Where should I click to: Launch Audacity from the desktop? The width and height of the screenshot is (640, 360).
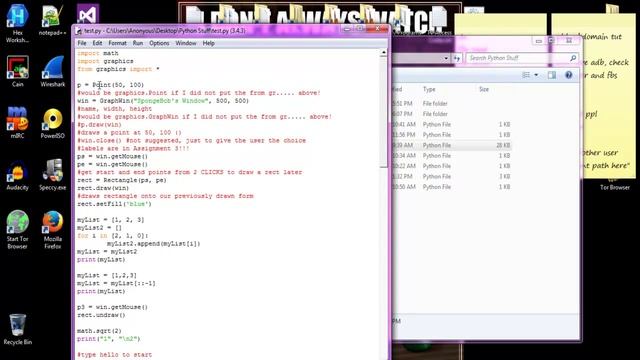[x=18, y=175]
